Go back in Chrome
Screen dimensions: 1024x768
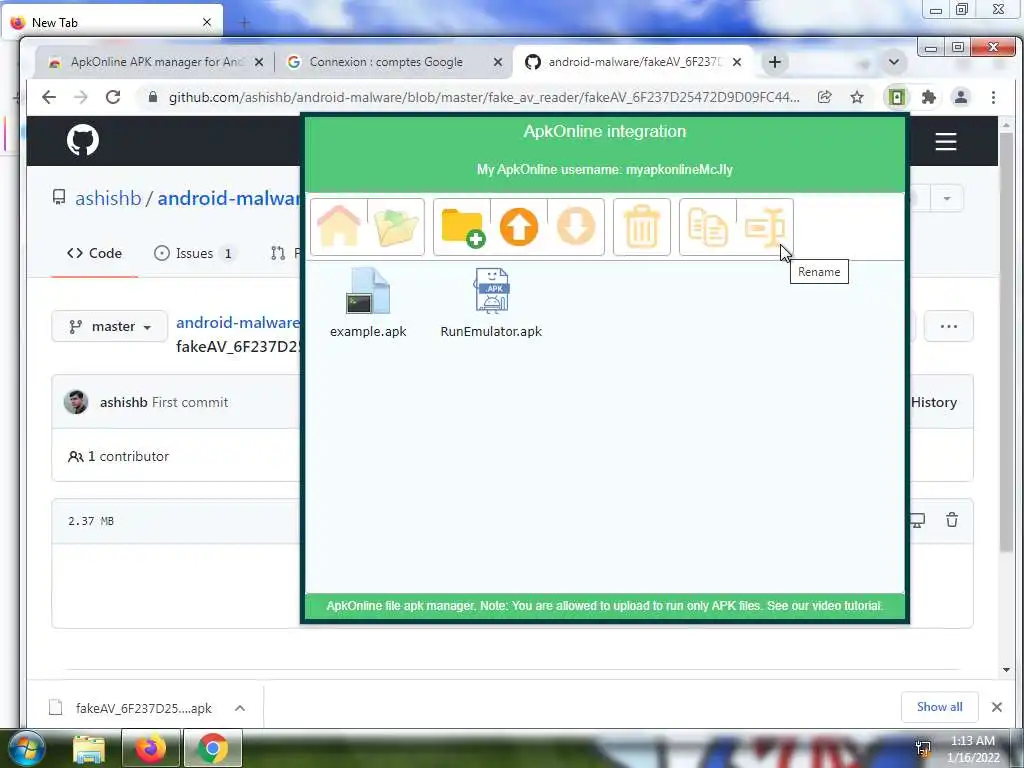point(49,97)
